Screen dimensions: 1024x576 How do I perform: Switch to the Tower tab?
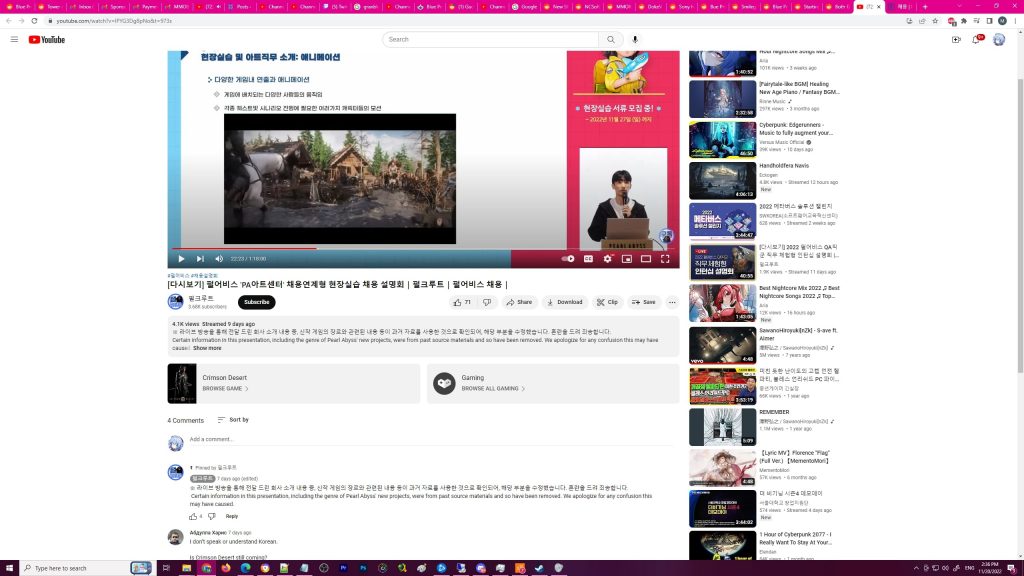coord(50,7)
